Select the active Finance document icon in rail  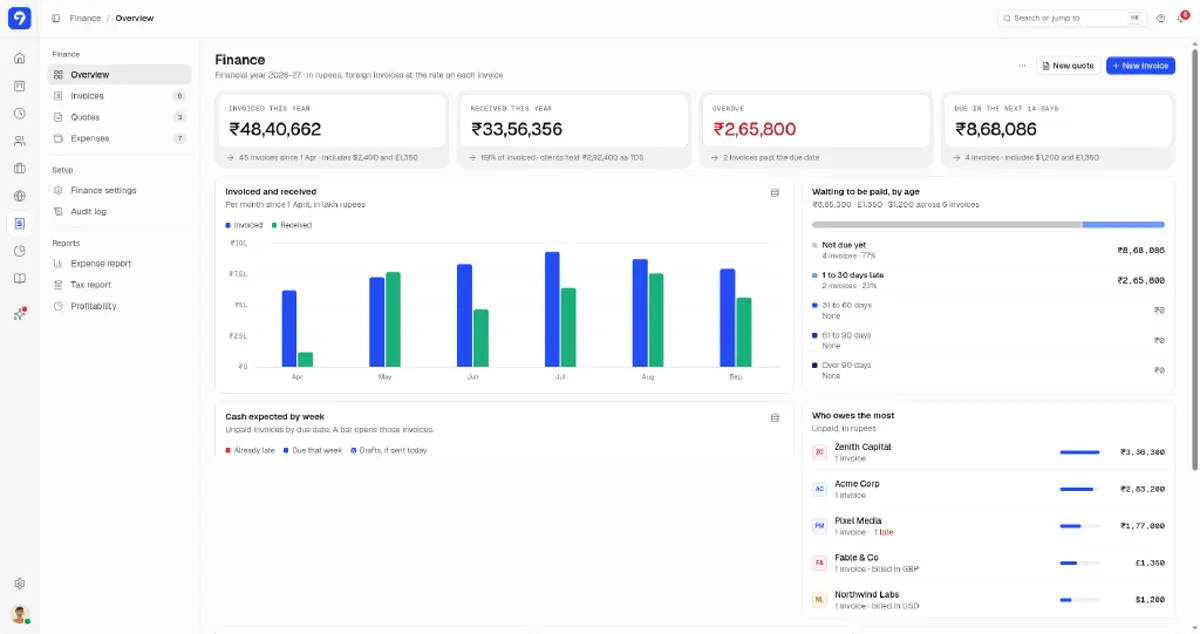click(19, 223)
